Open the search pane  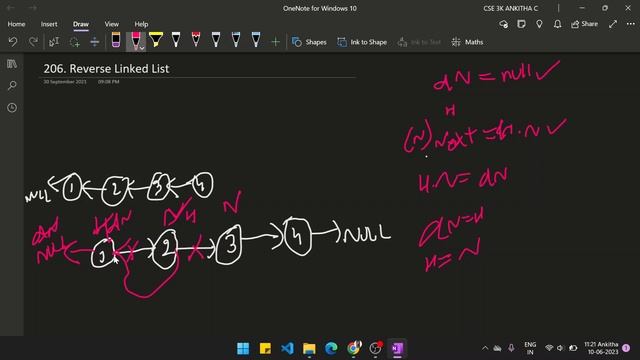click(x=12, y=85)
